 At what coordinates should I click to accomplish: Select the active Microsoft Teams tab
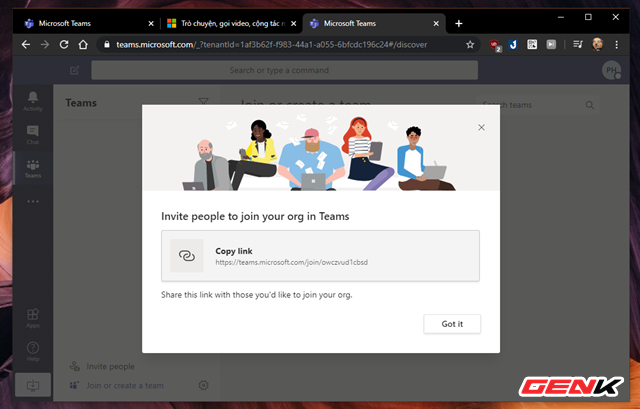[x=373, y=23]
